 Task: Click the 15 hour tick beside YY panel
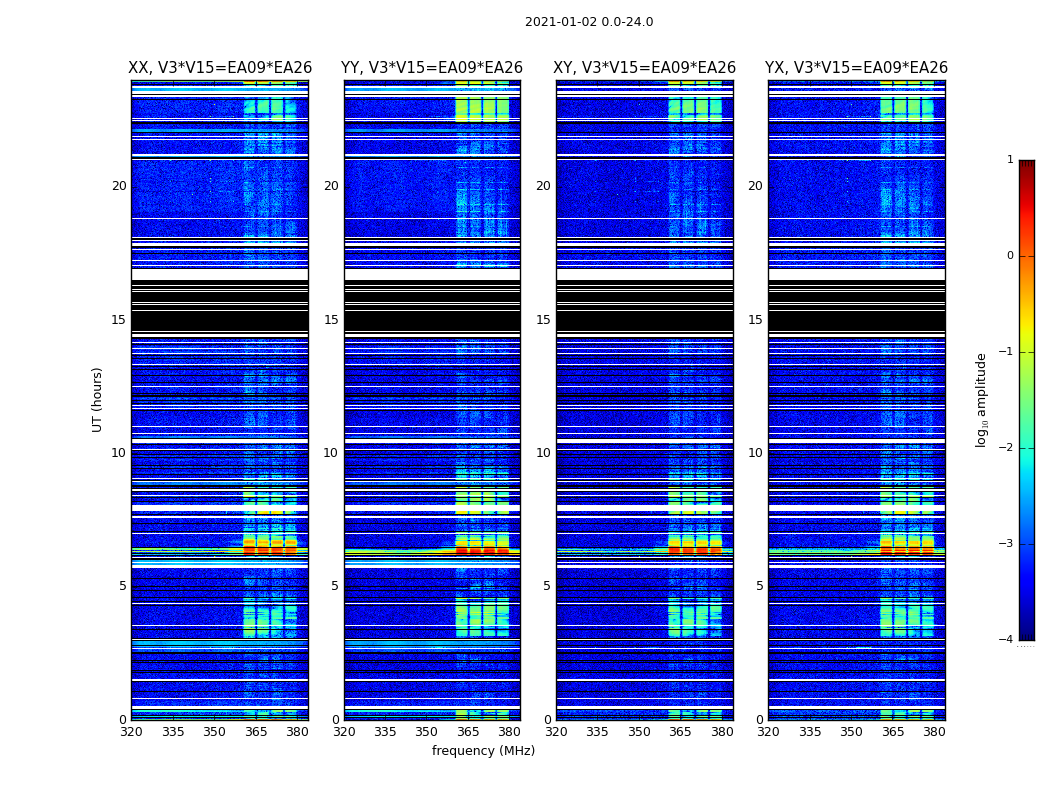[331, 320]
